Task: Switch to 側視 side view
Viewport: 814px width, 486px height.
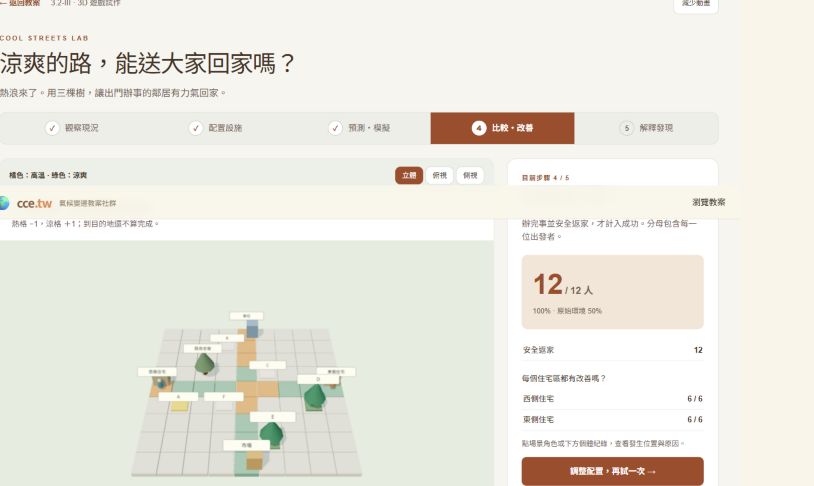Action: click(x=470, y=176)
